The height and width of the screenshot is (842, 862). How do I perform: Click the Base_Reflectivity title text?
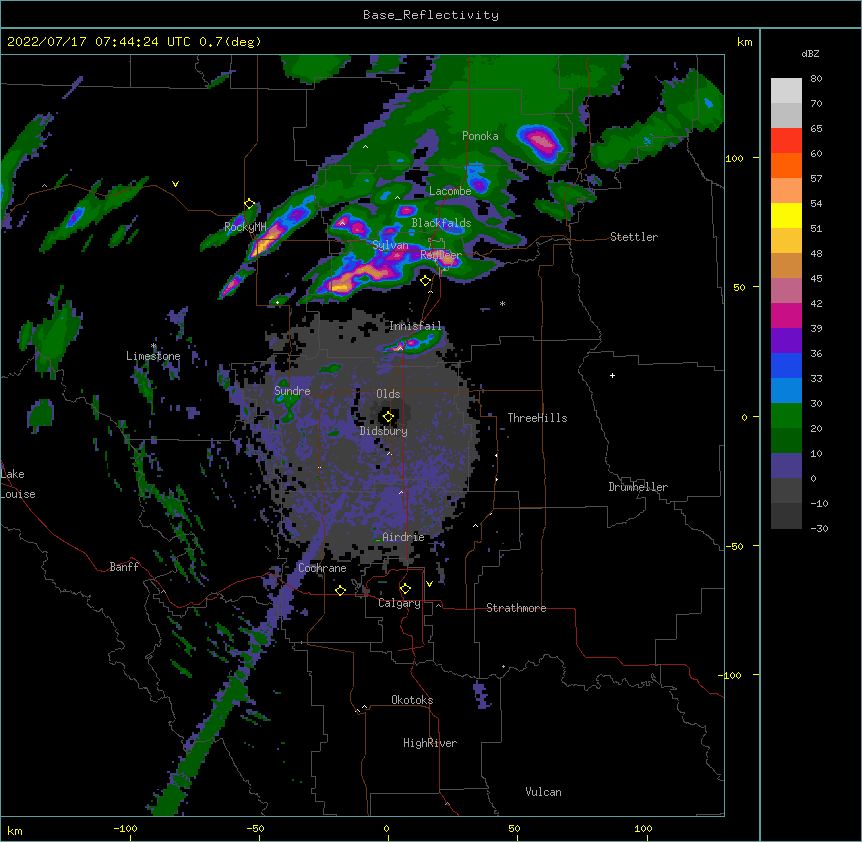tap(431, 15)
